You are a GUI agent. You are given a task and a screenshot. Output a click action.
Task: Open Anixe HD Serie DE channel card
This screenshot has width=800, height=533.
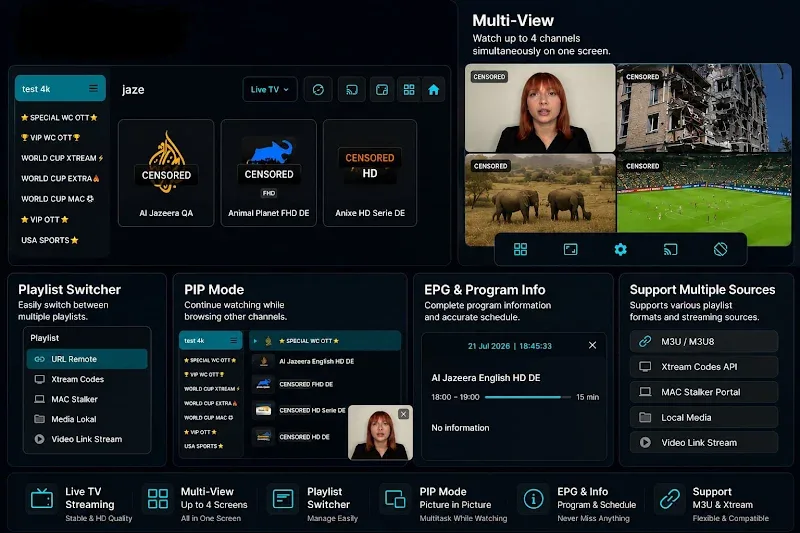click(370, 173)
